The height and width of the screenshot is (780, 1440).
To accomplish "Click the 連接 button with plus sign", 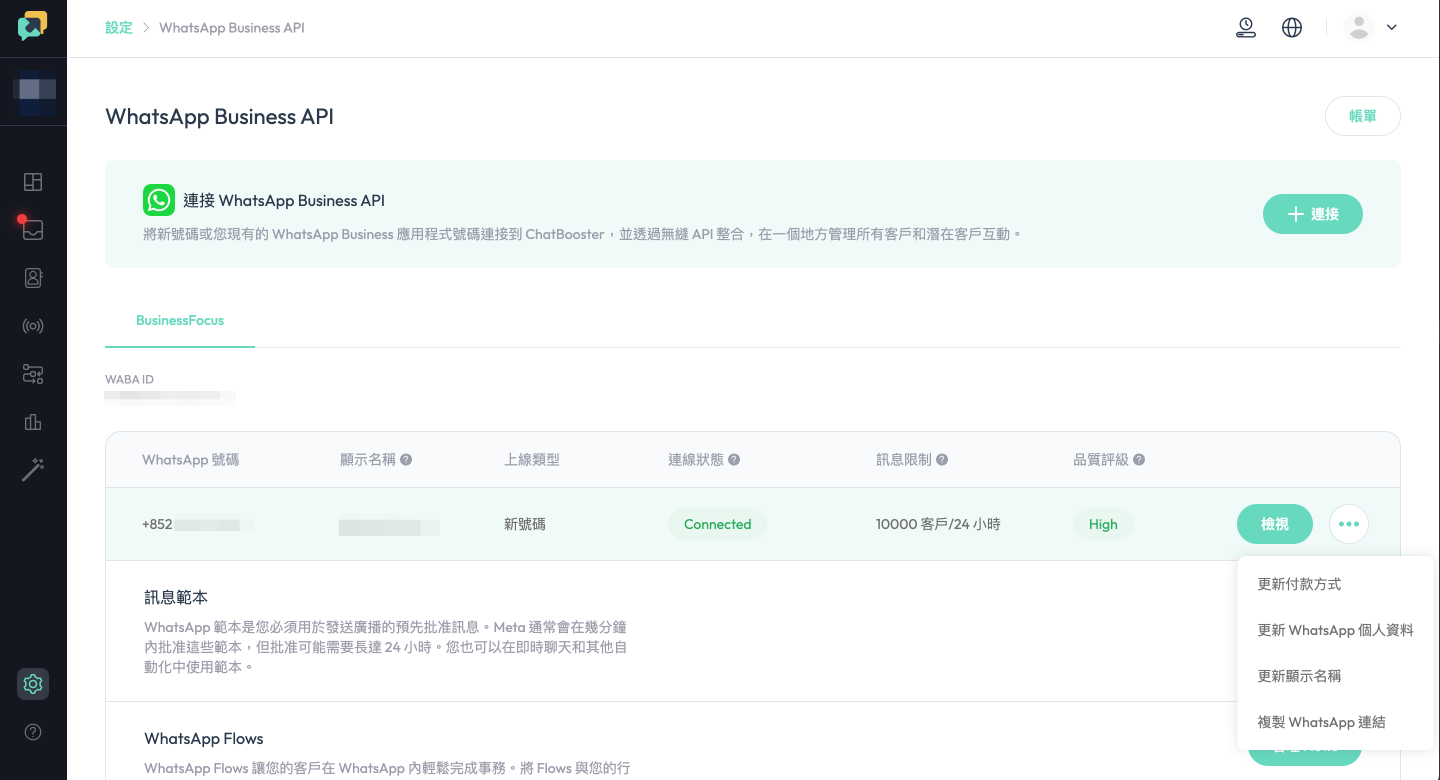I will (x=1313, y=214).
